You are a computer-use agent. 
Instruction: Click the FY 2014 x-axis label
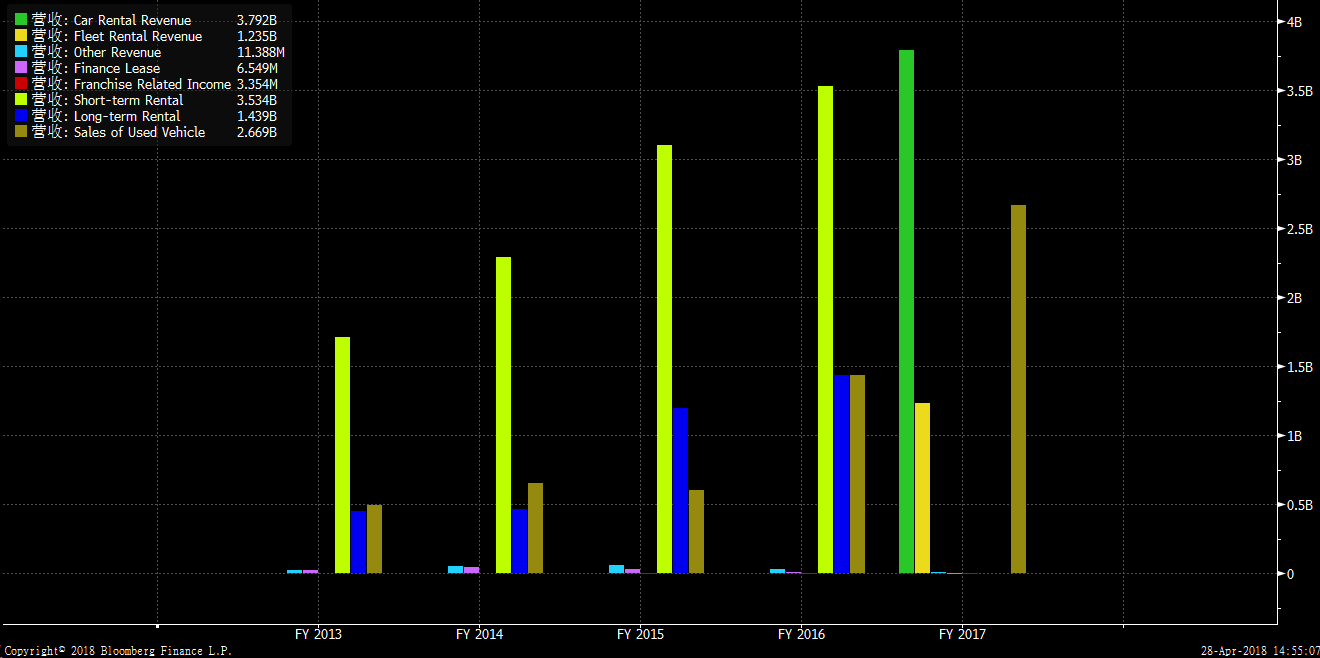479,634
